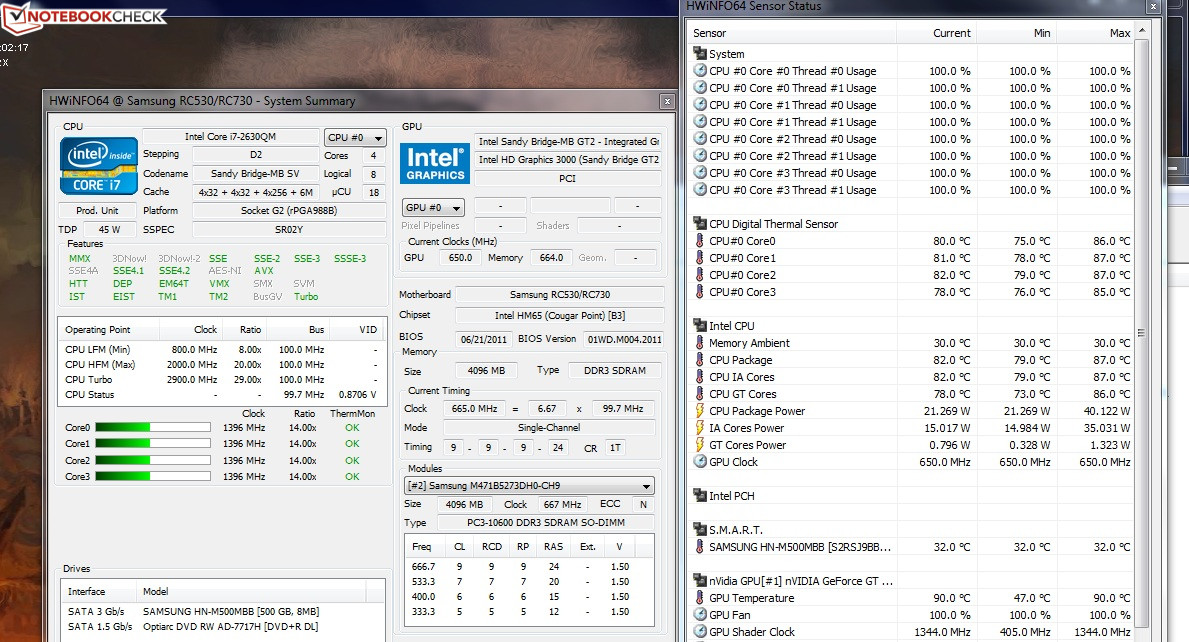Click thermometer icon next to Memory Ambient
Screen dimensions: 1189x642
[700, 343]
